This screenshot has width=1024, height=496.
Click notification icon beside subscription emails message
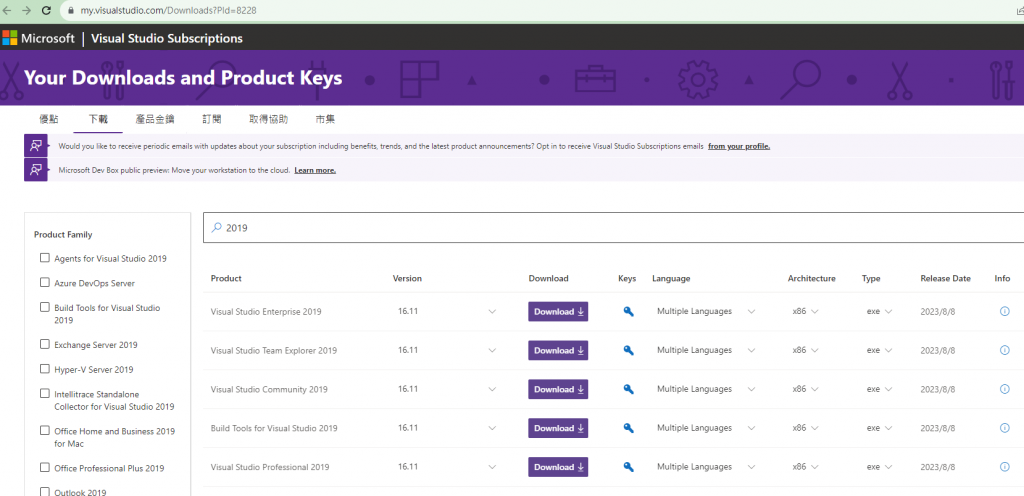pos(36,146)
